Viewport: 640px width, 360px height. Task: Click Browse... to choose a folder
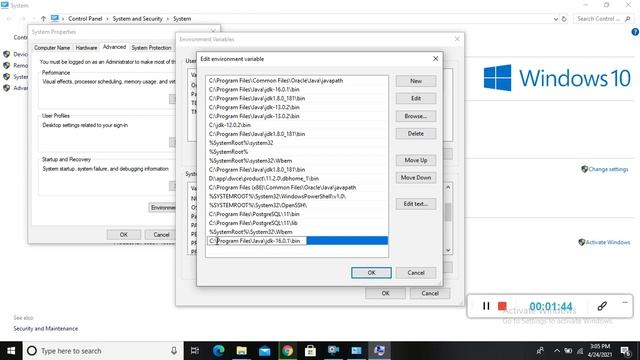tap(416, 116)
